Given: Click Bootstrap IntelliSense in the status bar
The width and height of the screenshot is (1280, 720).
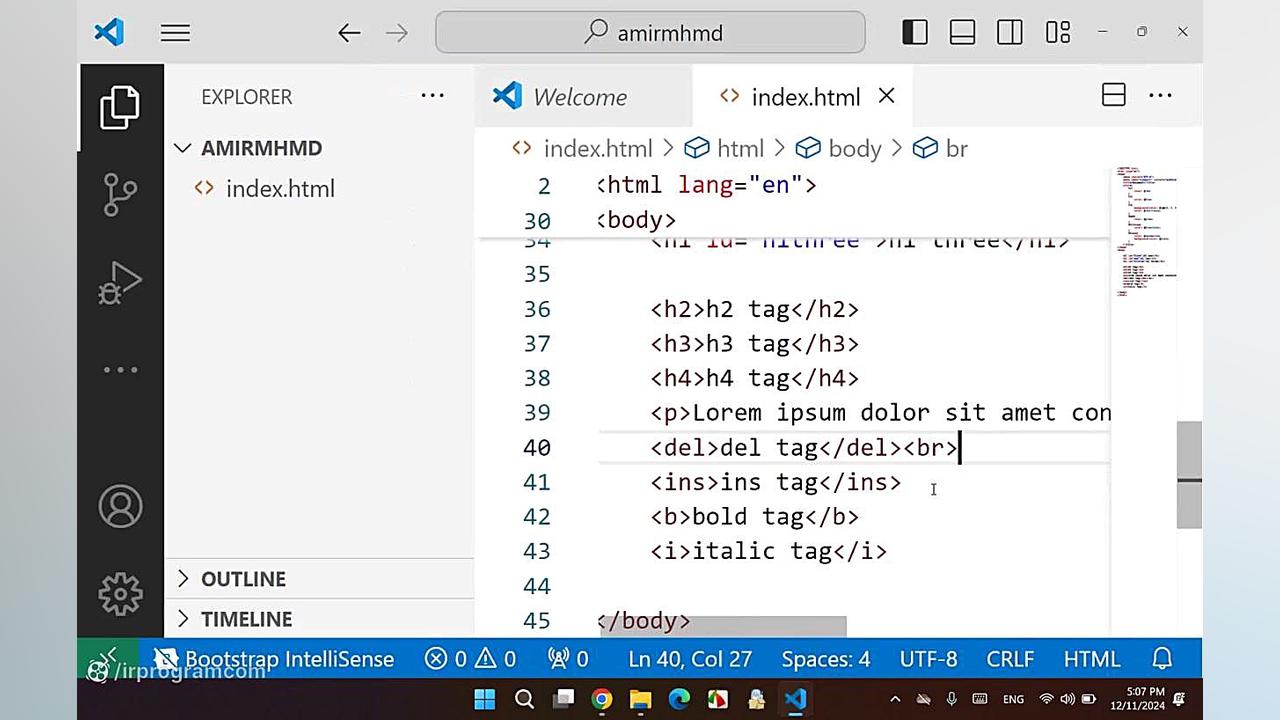Looking at the screenshot, I should [x=276, y=659].
